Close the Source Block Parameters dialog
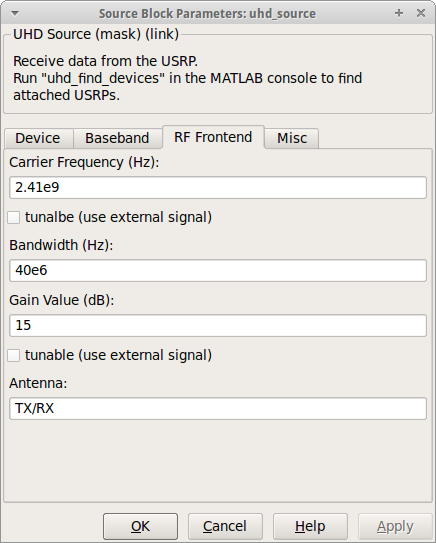Image resolution: width=436 pixels, height=543 pixels. (x=421, y=13)
